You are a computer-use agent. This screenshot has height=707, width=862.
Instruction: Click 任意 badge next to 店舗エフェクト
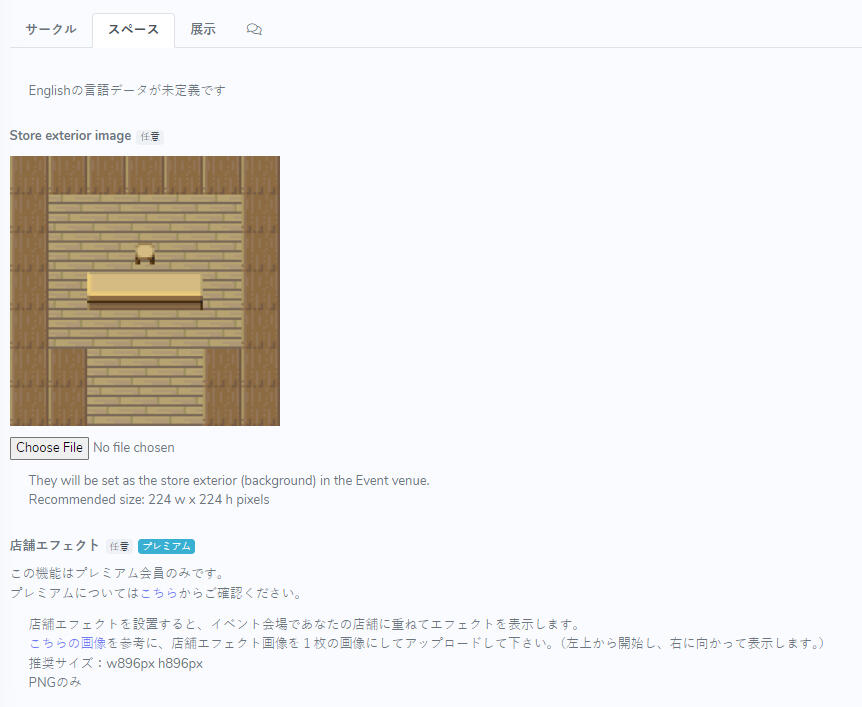click(x=119, y=546)
